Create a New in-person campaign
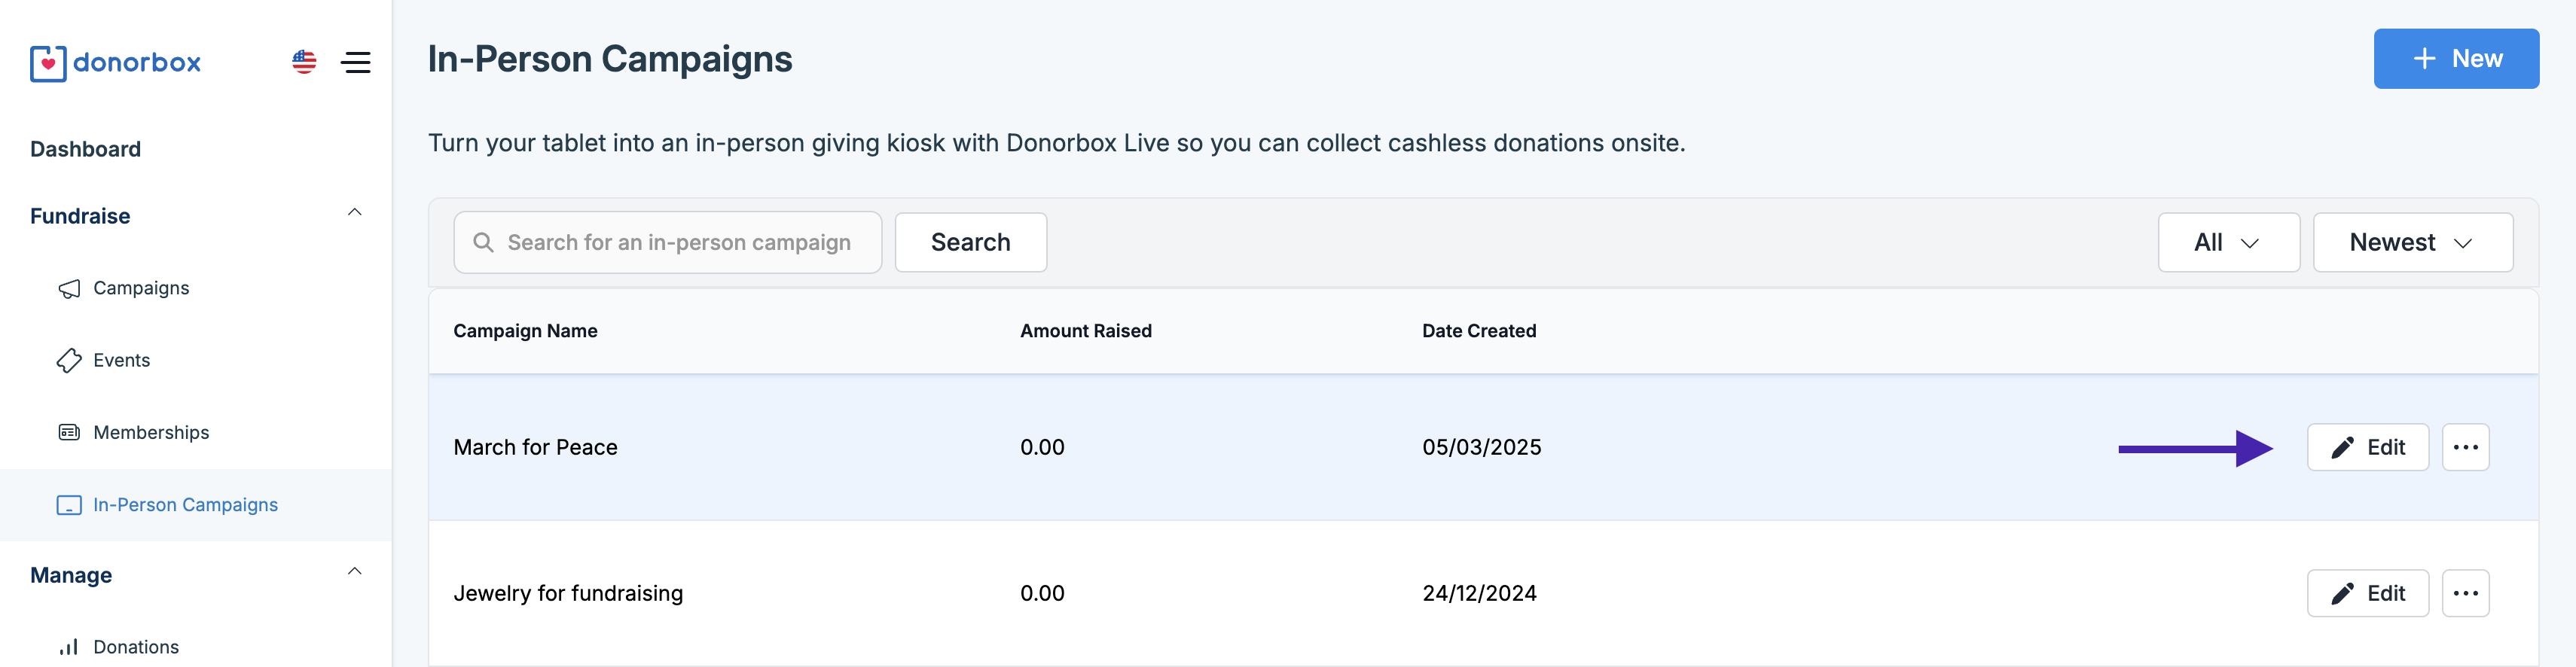 point(2455,59)
